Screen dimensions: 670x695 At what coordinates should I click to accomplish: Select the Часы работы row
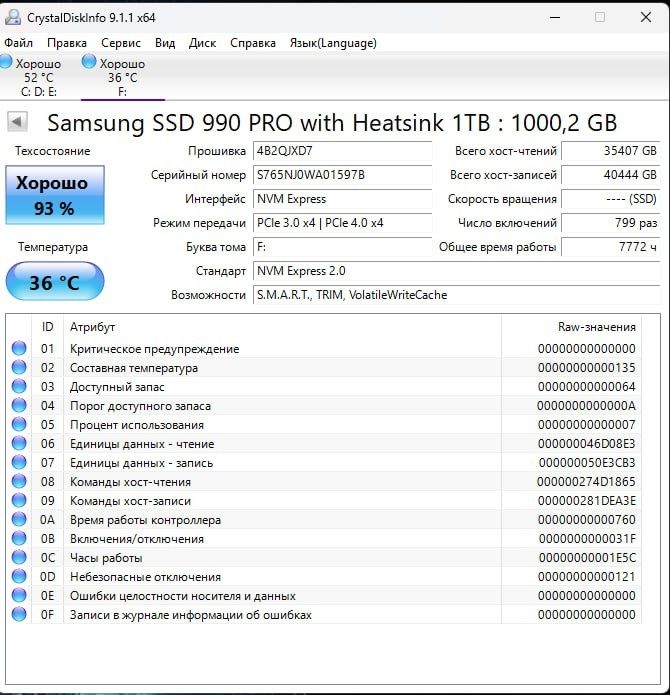click(x=324, y=558)
